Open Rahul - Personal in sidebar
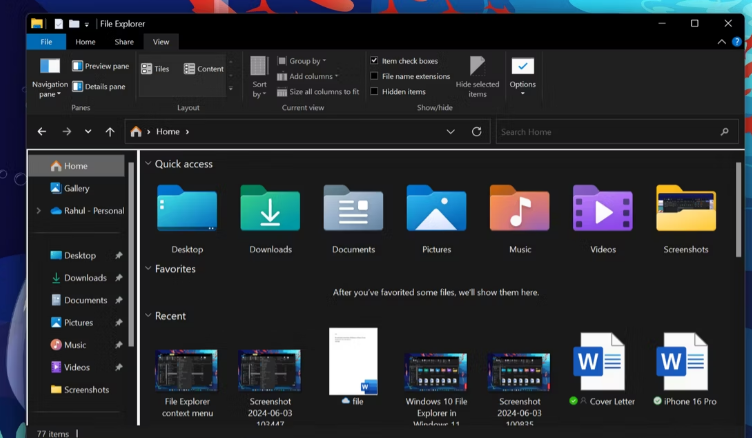Viewport: 752px width, 438px height. 87,211
